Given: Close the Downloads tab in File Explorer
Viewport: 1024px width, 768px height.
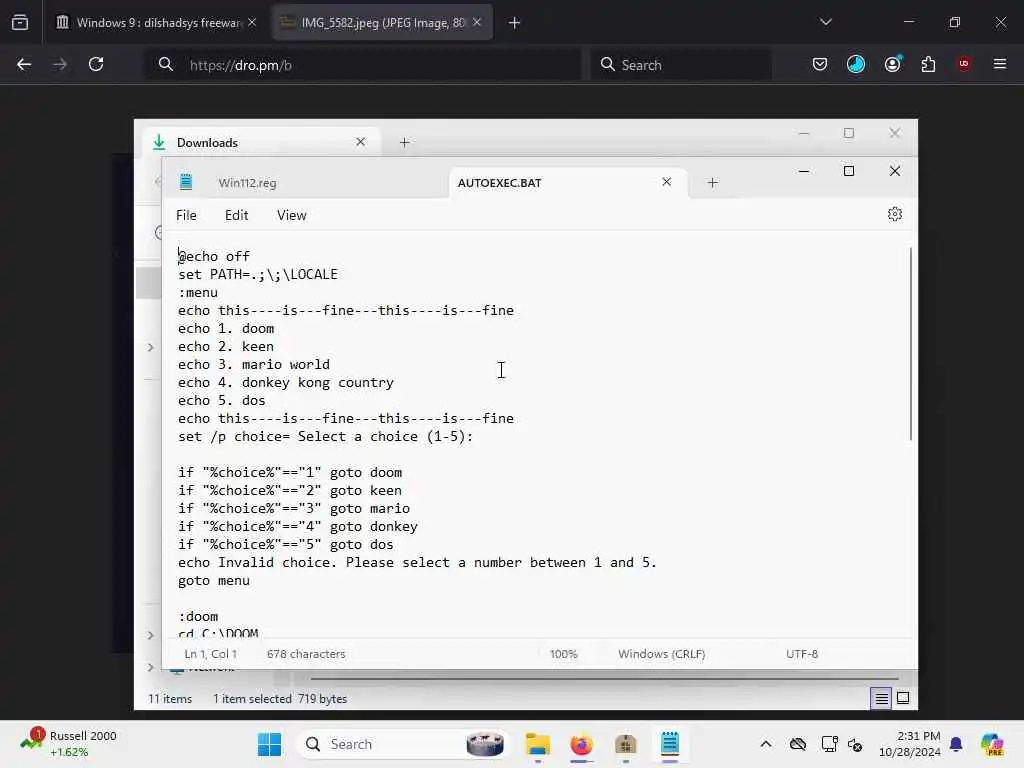Looking at the screenshot, I should tap(360, 142).
